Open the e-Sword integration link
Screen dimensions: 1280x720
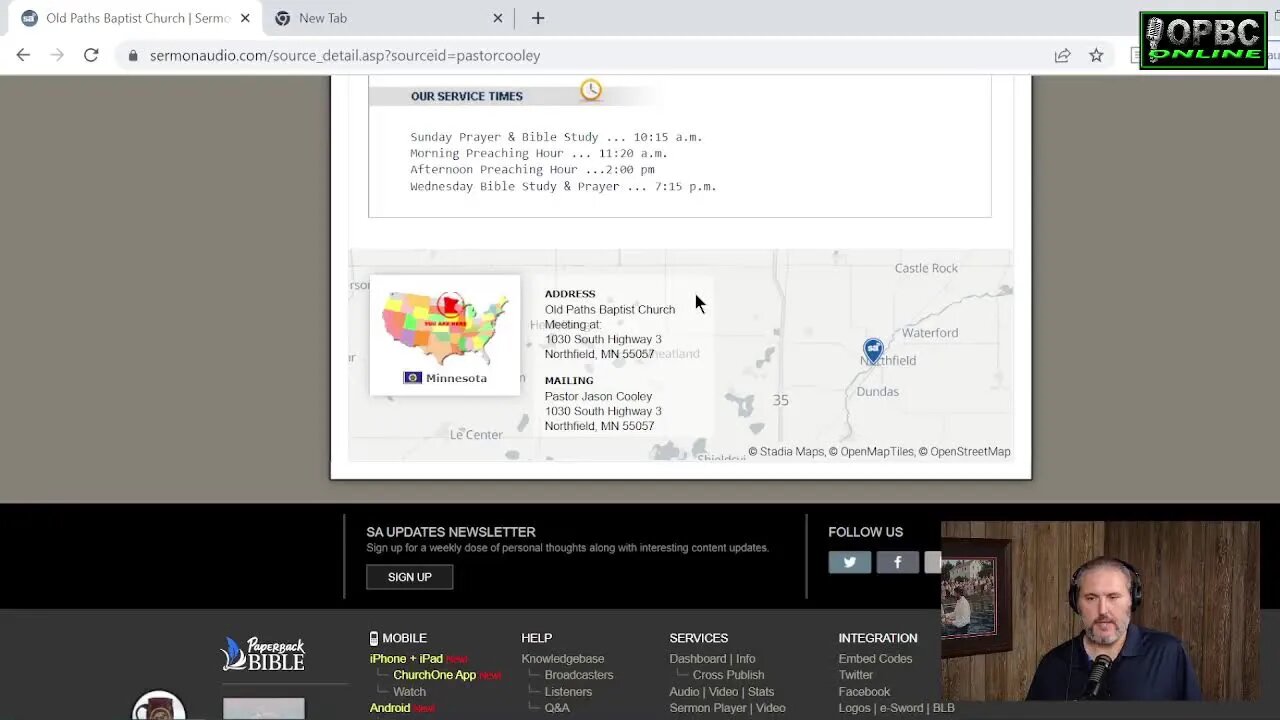[x=901, y=708]
